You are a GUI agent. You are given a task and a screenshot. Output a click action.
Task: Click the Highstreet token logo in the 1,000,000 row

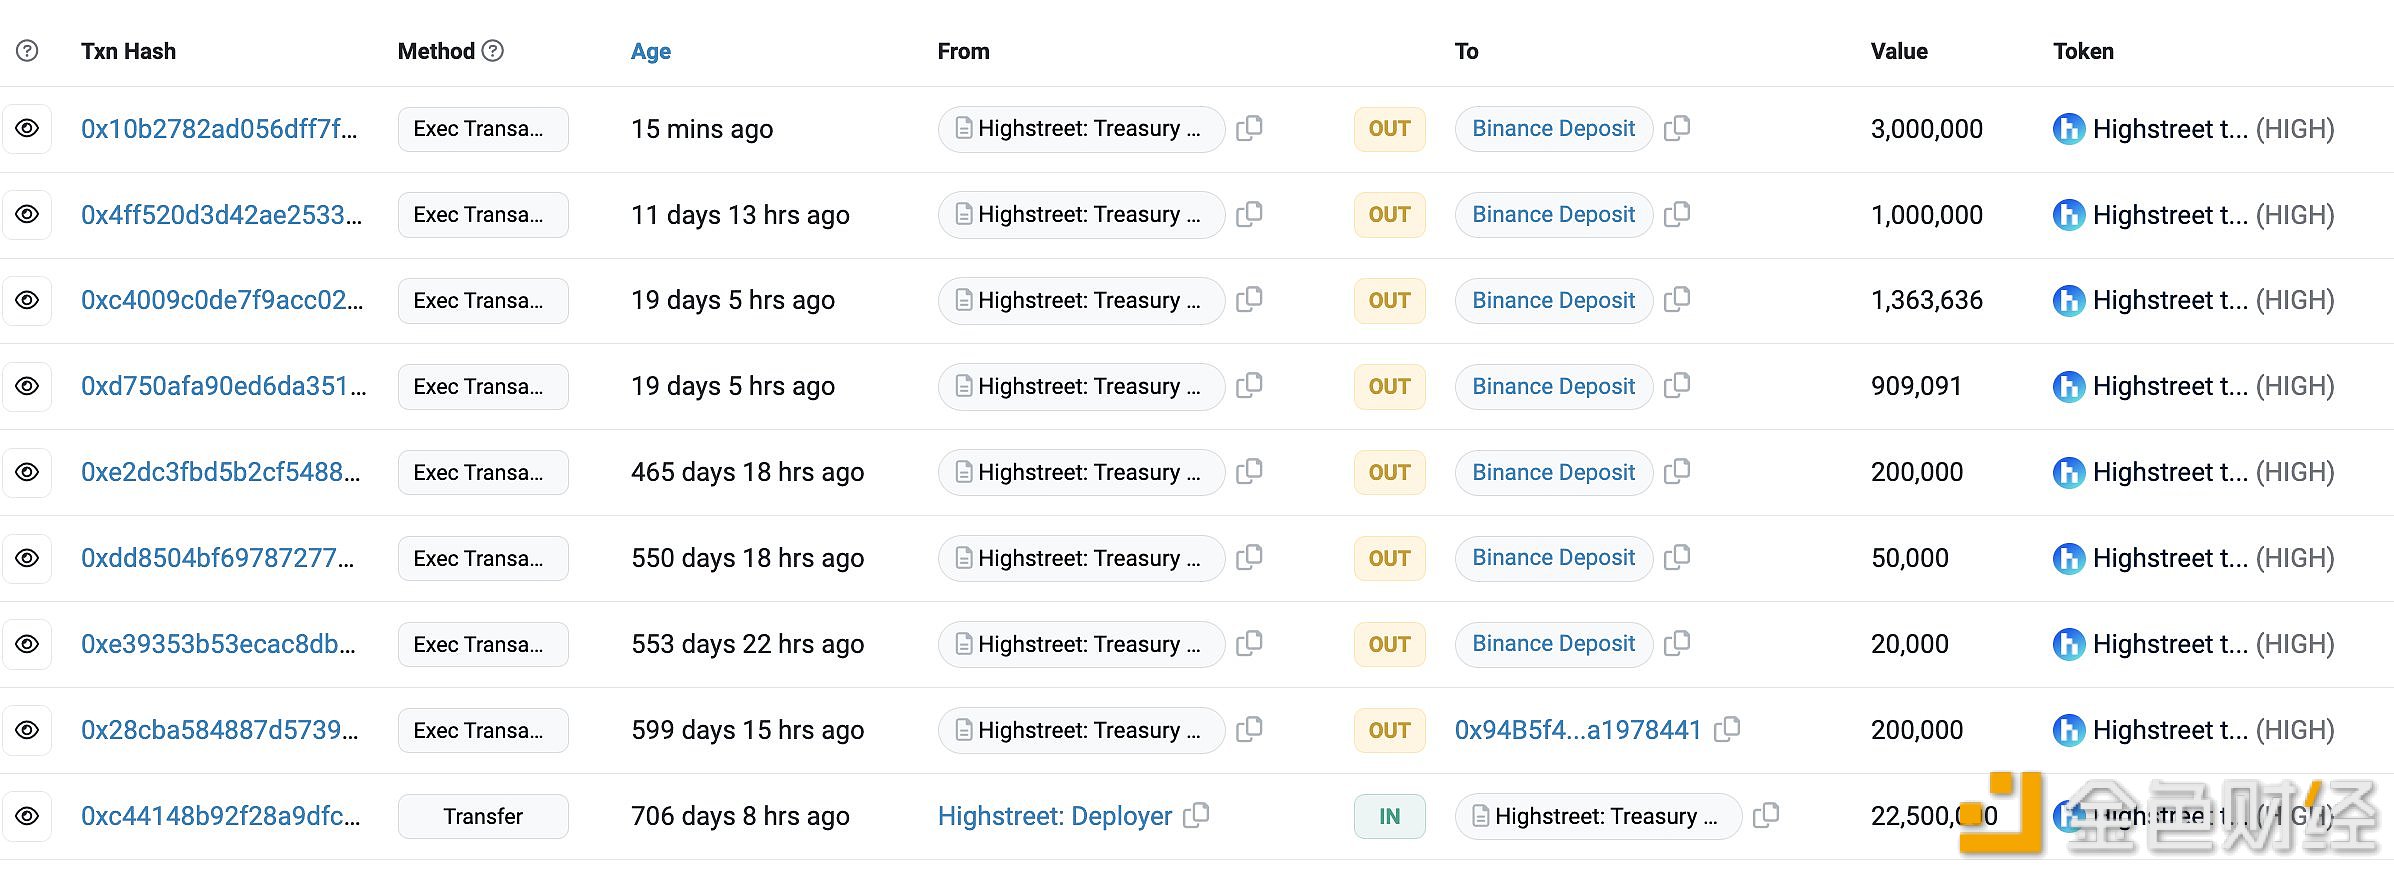[2068, 215]
